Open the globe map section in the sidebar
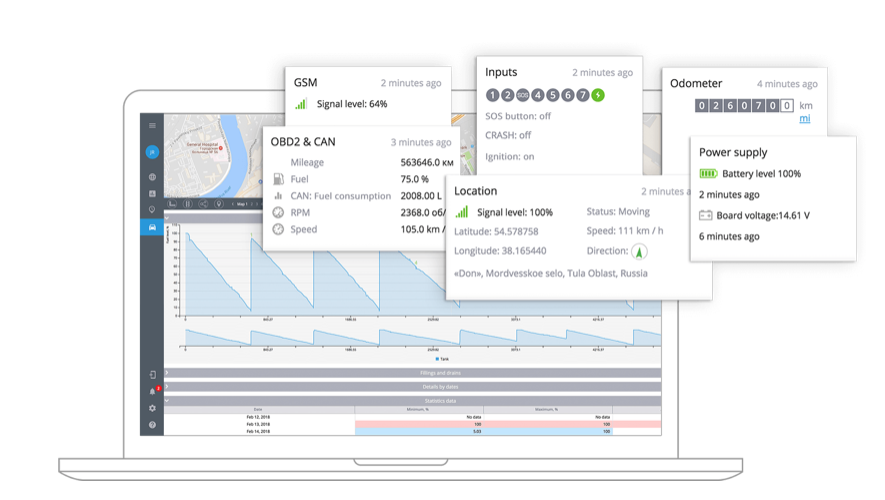The width and height of the screenshot is (885, 500). 152,177
